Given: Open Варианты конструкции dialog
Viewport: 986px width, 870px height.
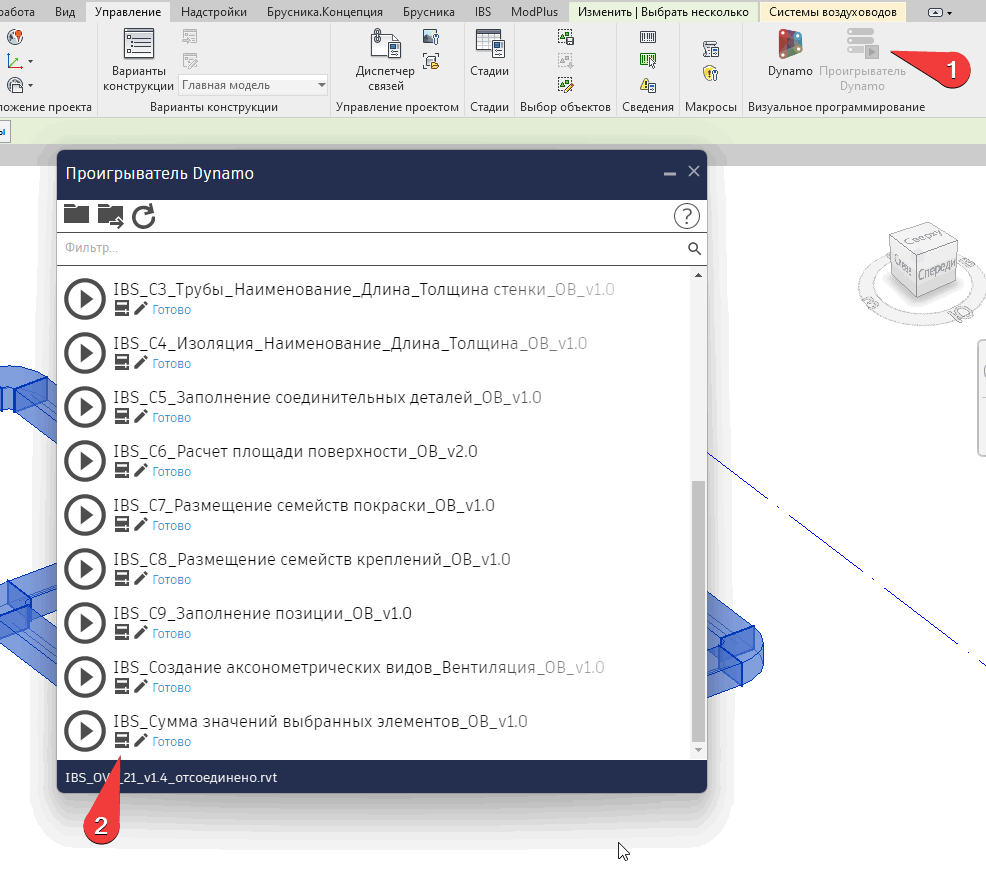Looking at the screenshot, I should 138,60.
